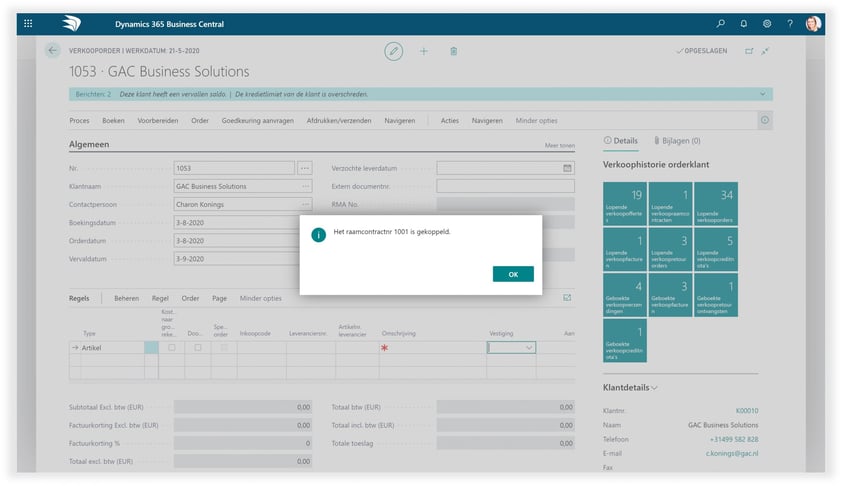Click Minder opties in Regels bar
Image resolution: width=842 pixels, height=486 pixels.
click(x=260, y=299)
